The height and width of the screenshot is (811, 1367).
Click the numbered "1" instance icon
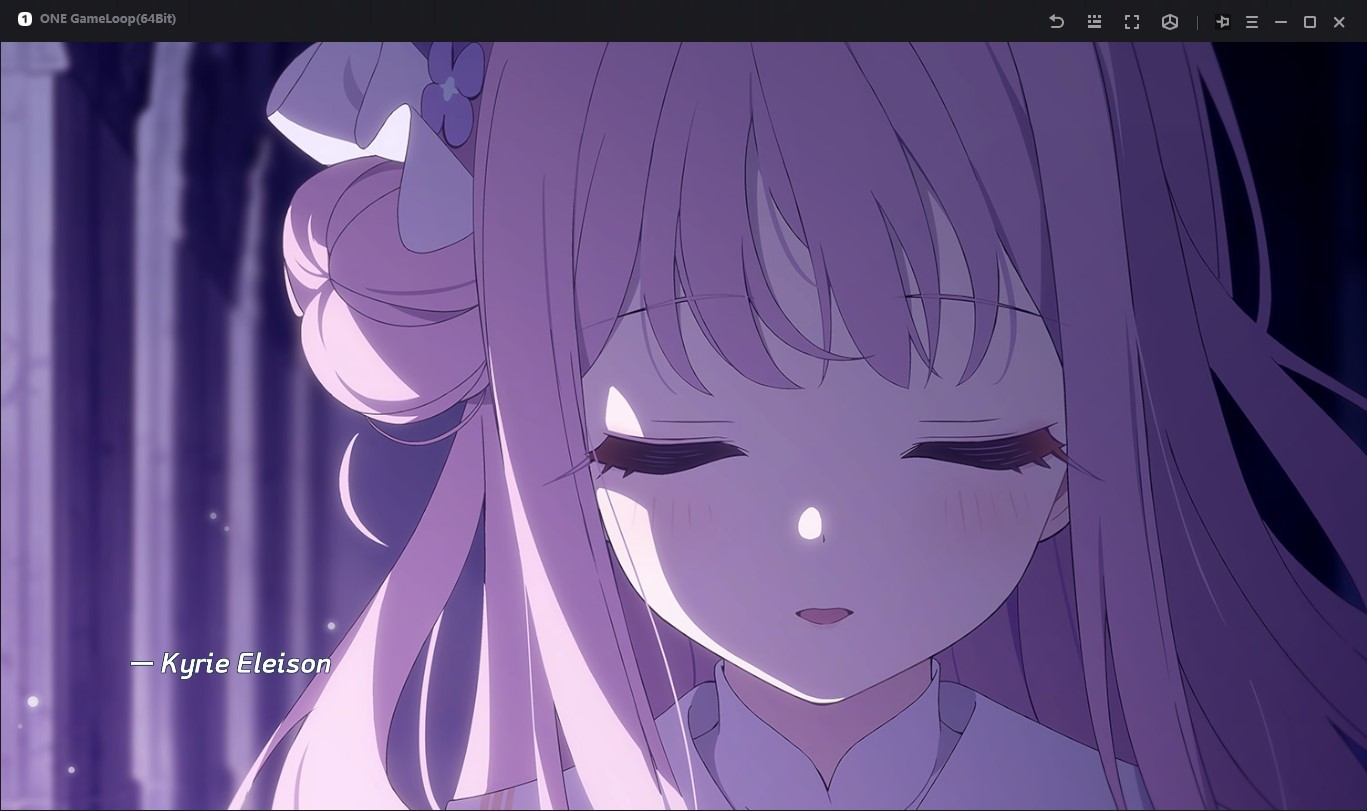[x=24, y=19]
